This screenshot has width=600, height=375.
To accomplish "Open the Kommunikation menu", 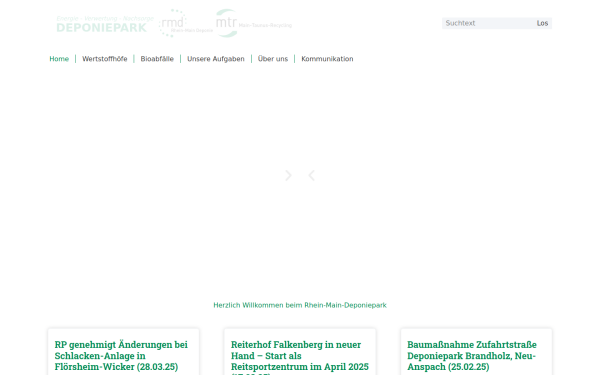I will pos(327,59).
